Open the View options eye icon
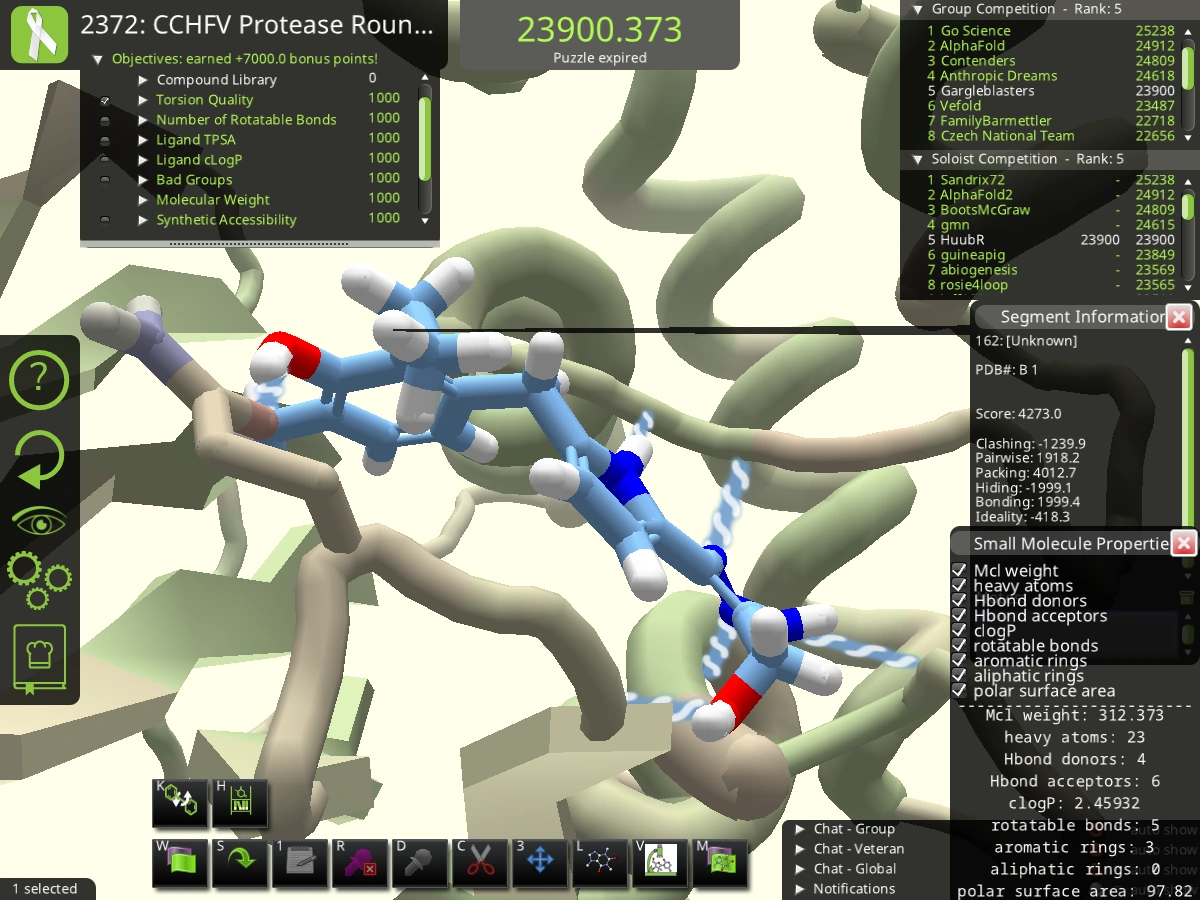The image size is (1200, 900). click(x=38, y=519)
